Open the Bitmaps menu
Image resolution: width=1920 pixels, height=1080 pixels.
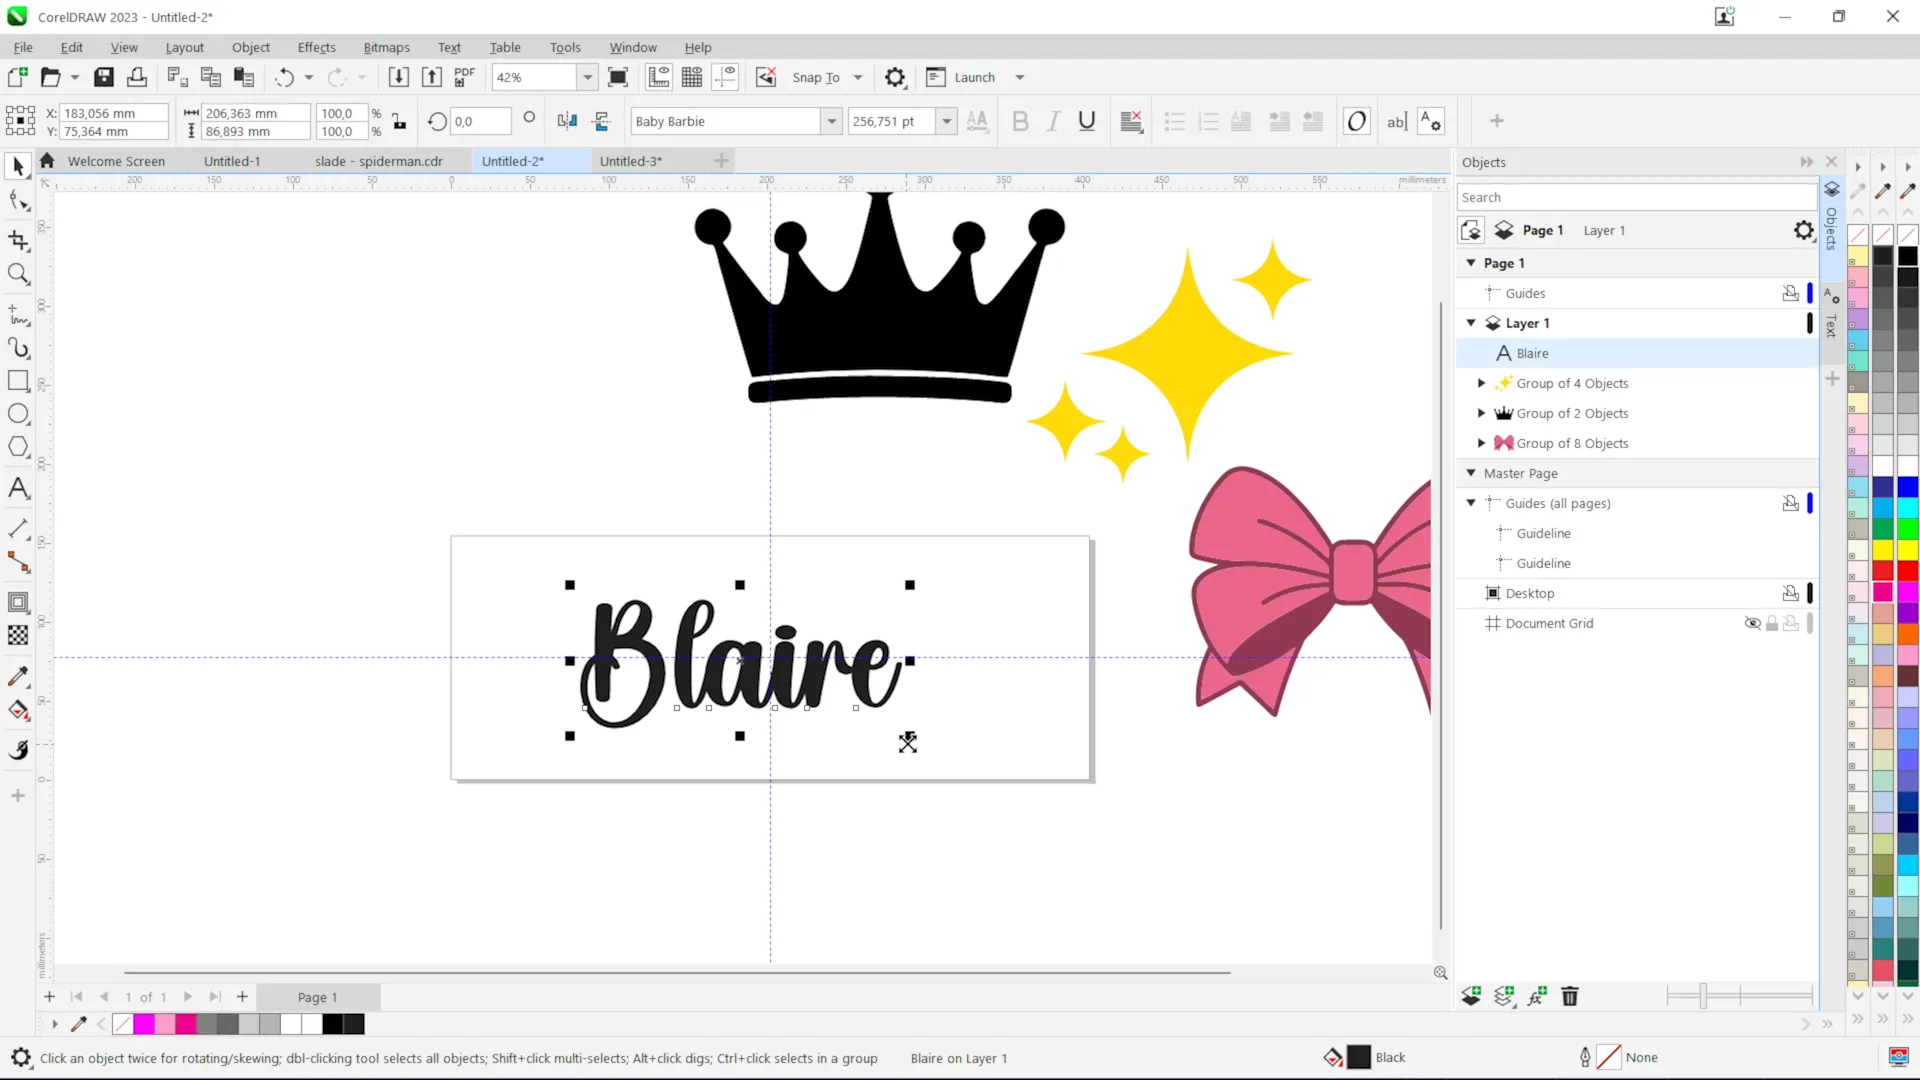[386, 47]
